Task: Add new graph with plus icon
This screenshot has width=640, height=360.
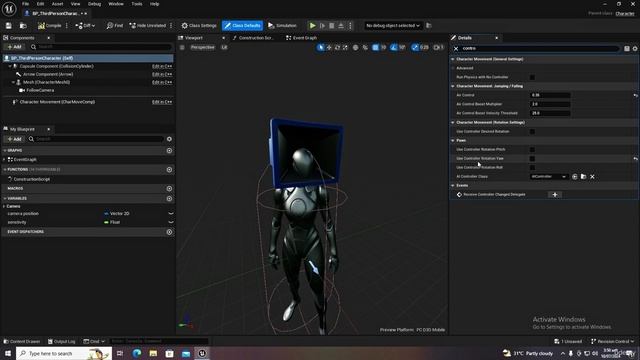Action: pos(169,151)
